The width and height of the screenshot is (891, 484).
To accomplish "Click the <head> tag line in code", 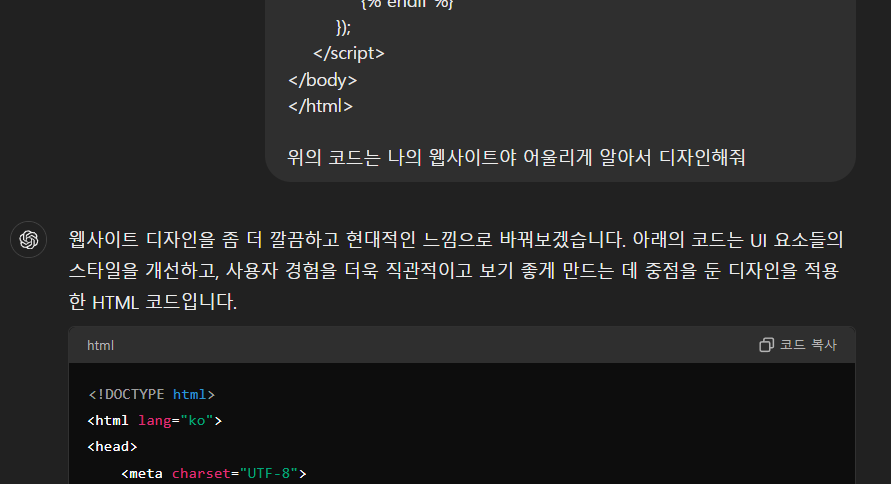I will (113, 447).
